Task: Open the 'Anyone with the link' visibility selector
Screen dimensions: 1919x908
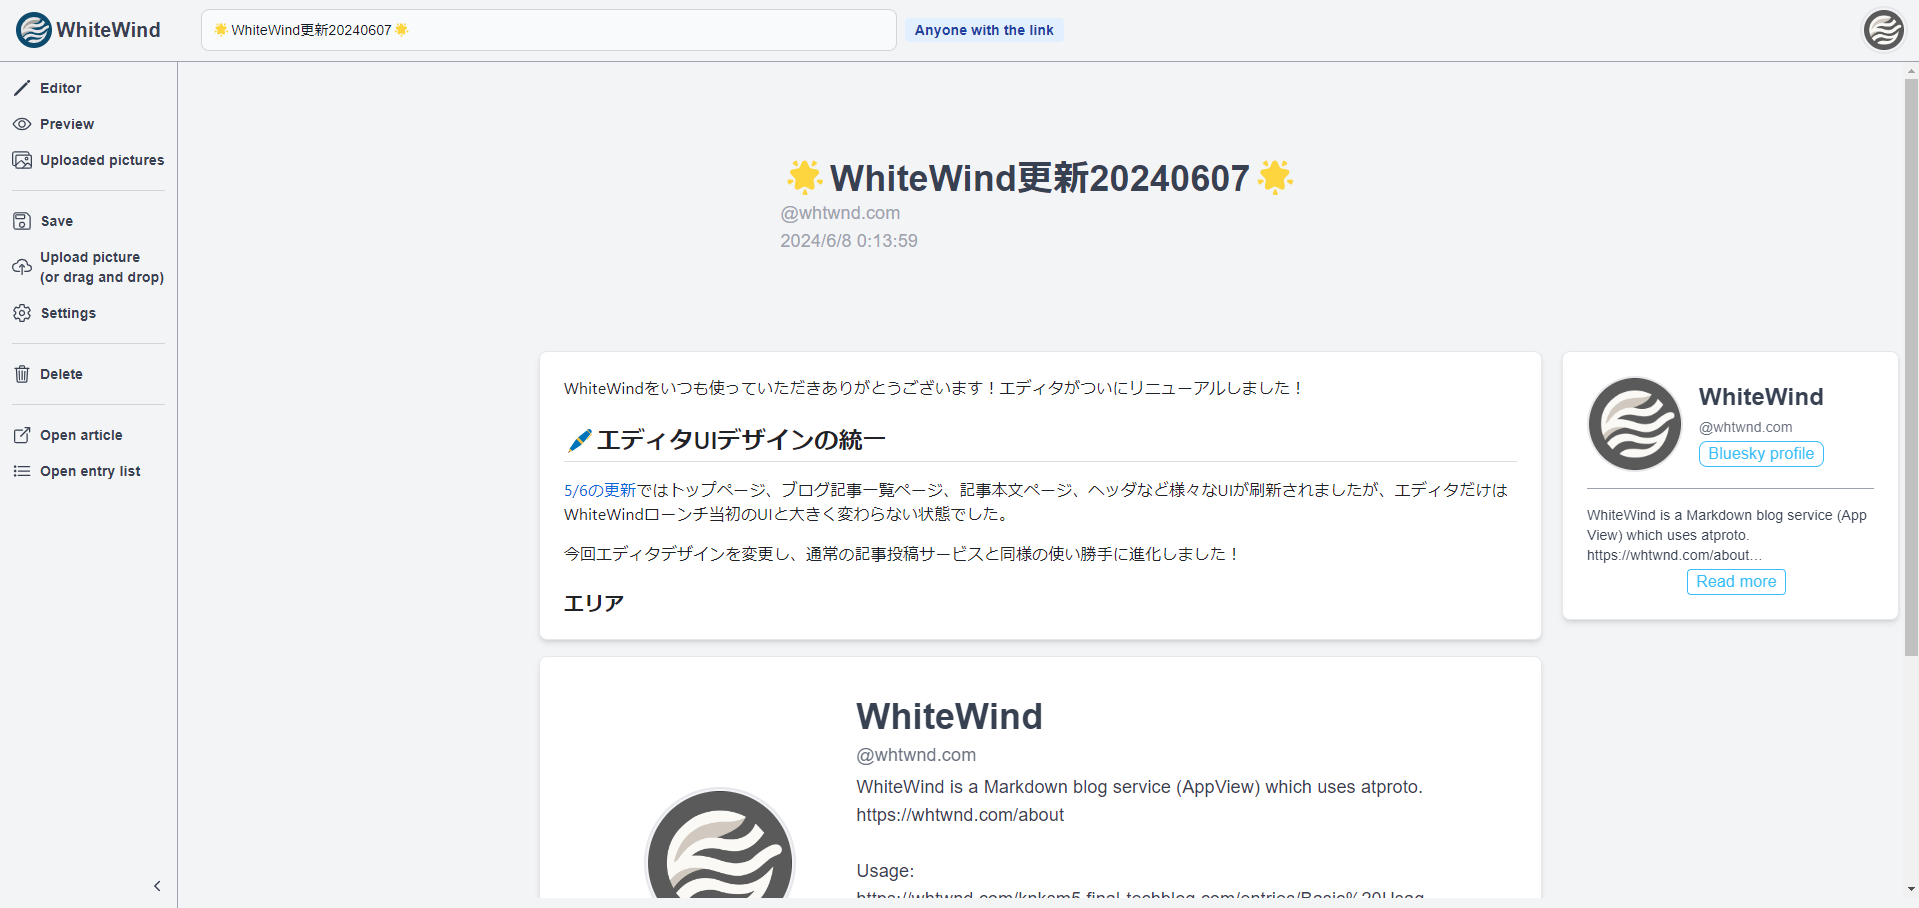Action: 983,30
